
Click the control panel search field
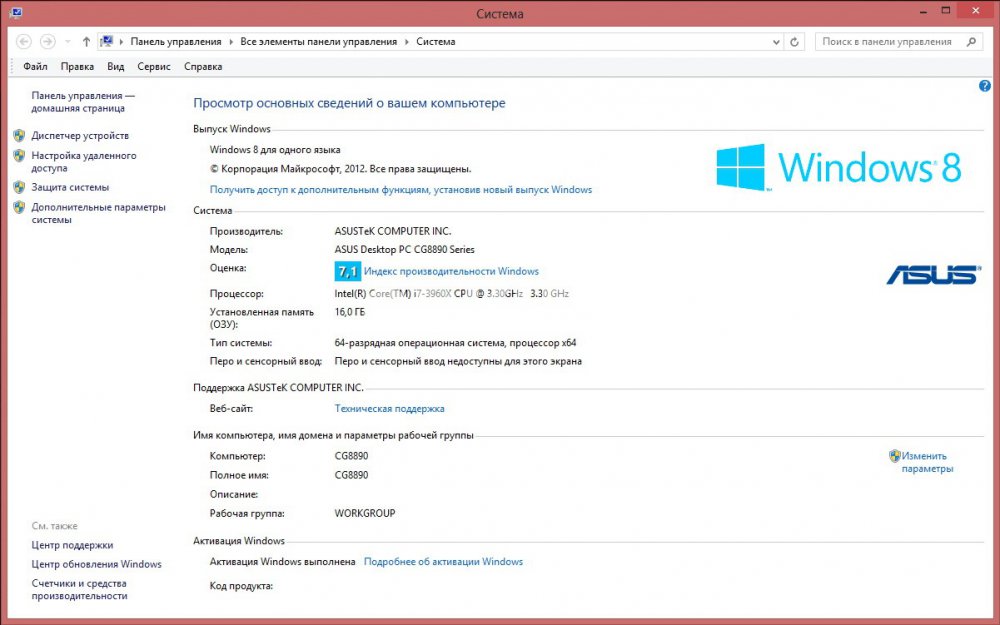coord(886,42)
